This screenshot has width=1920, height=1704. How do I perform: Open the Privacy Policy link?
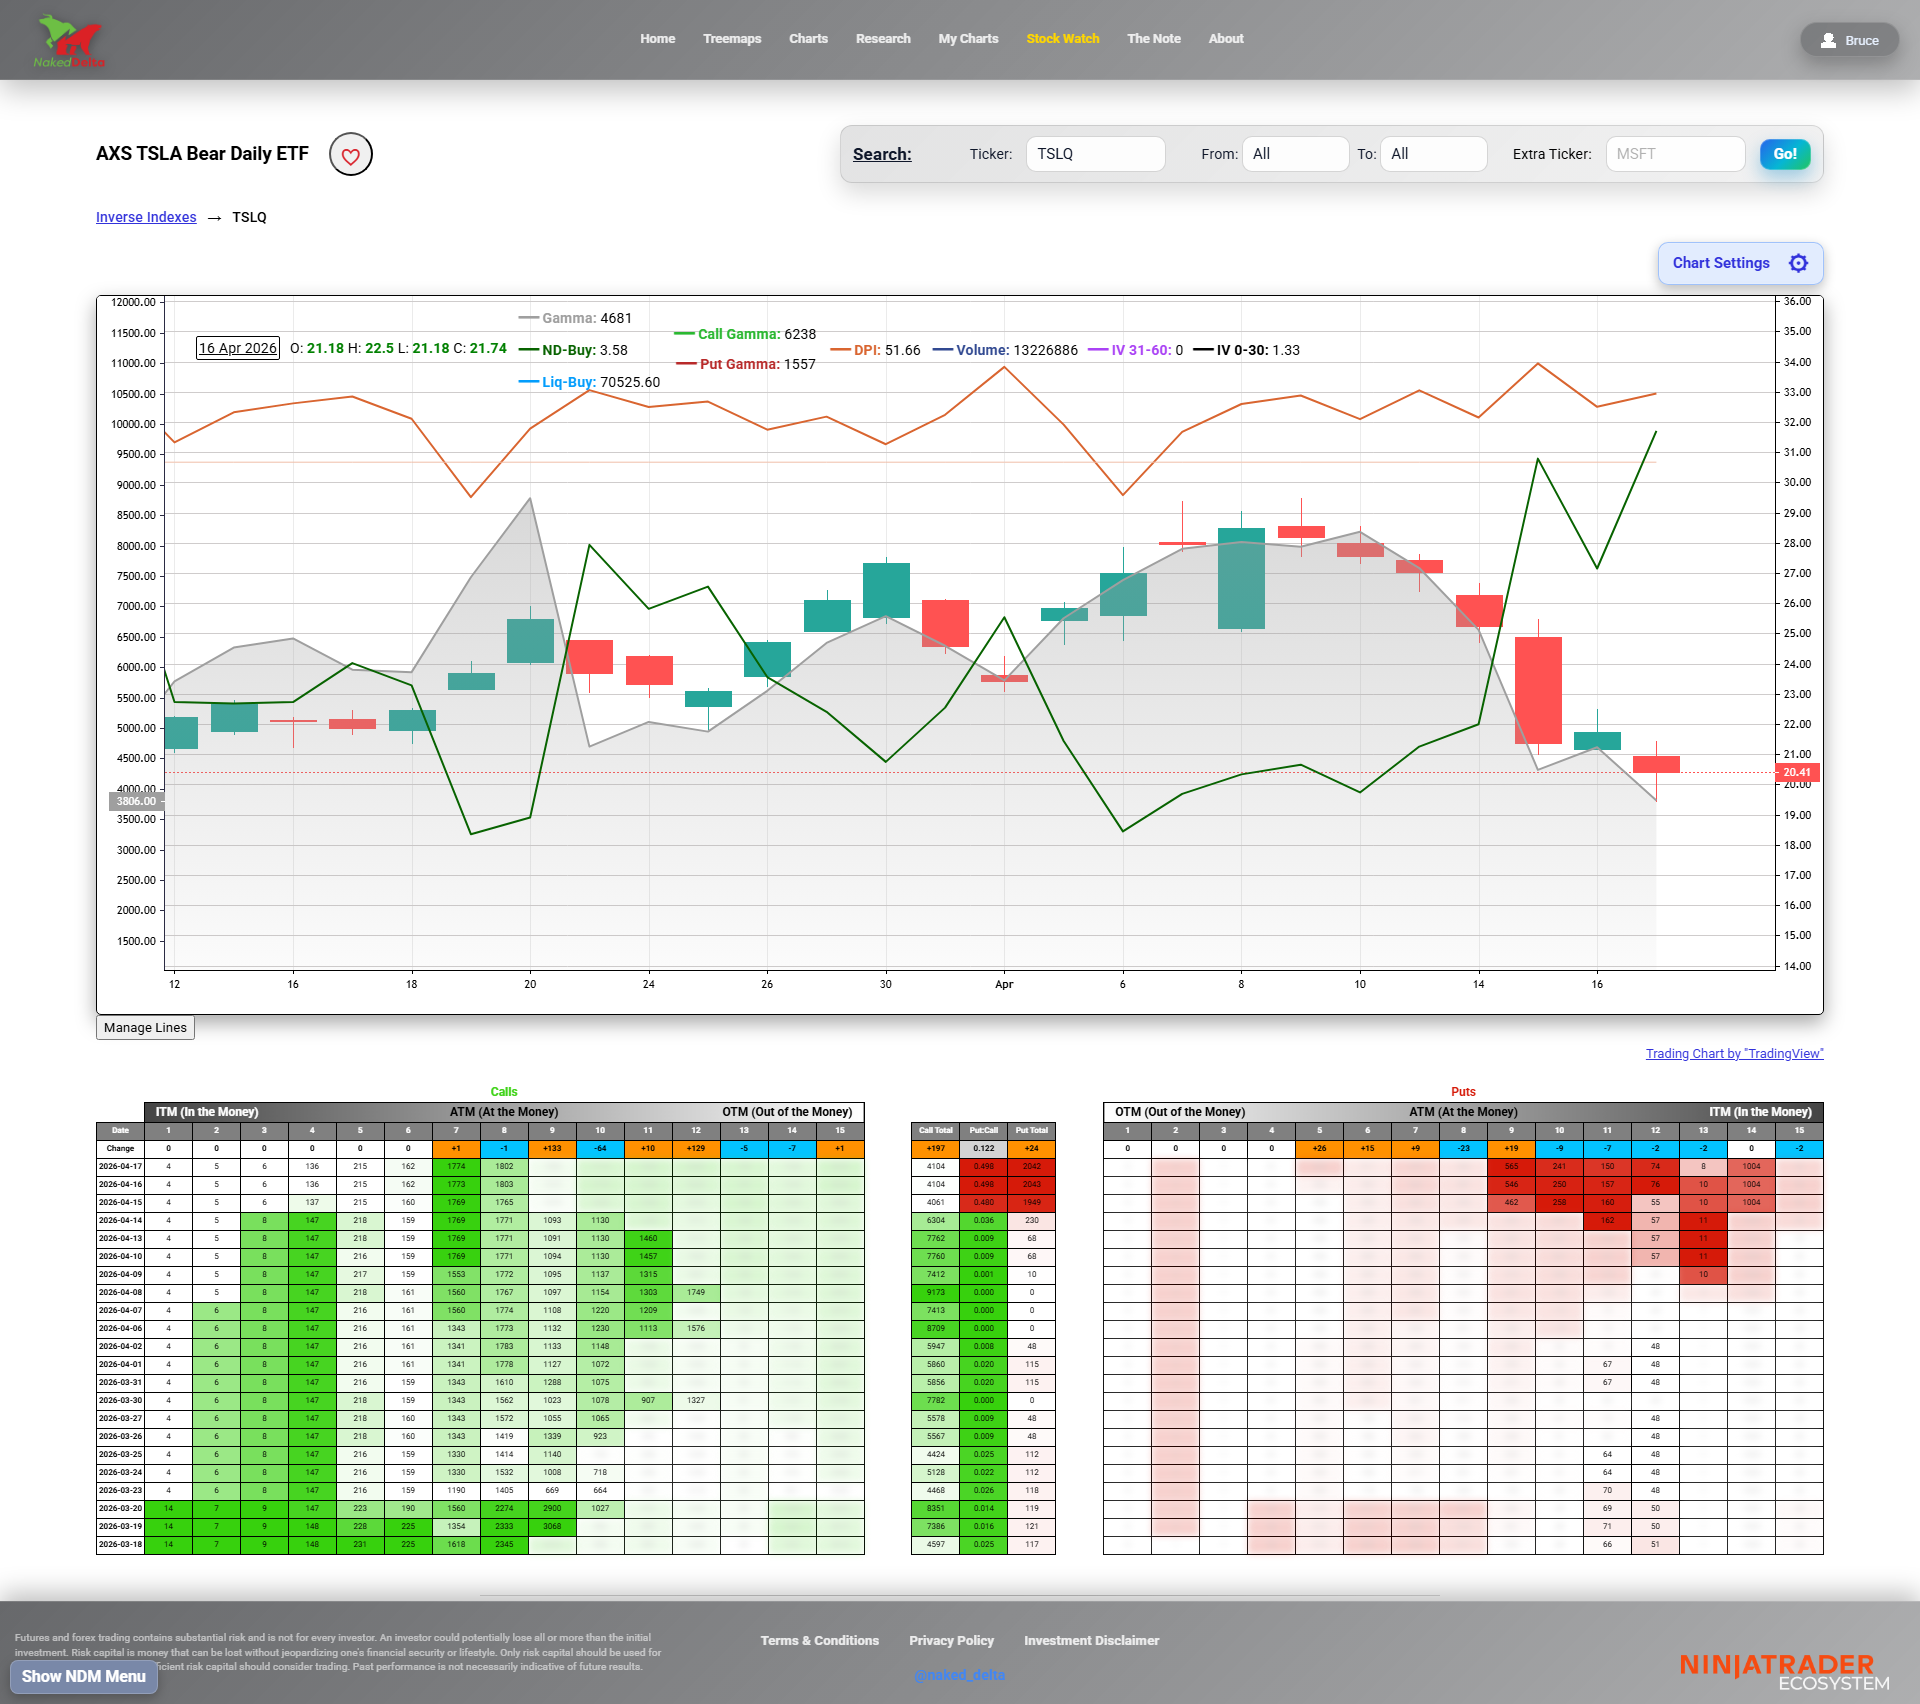point(951,1641)
